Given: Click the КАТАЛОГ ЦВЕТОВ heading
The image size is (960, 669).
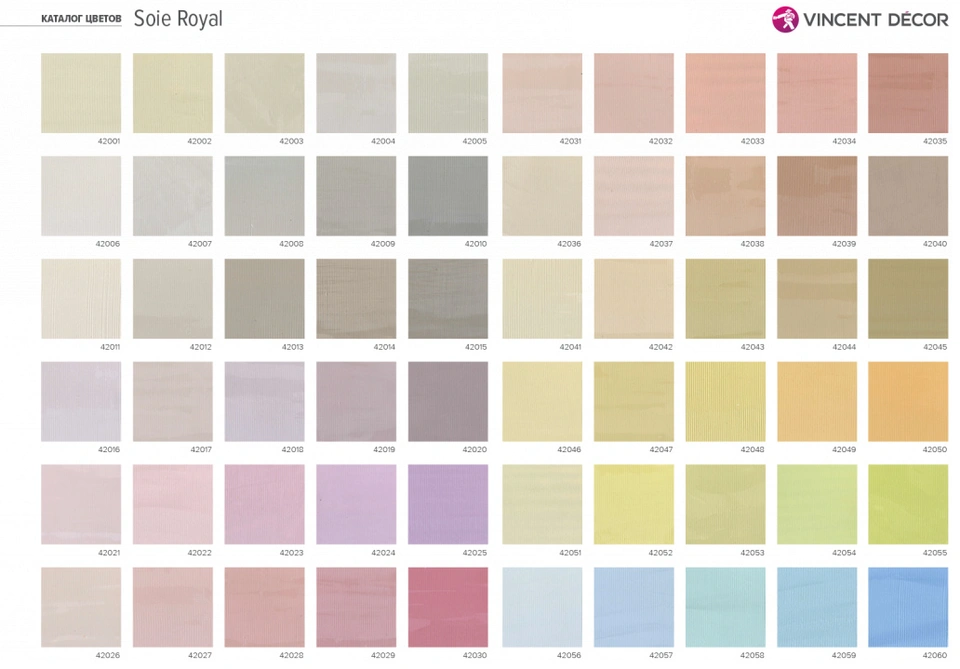Looking at the screenshot, I should pos(81,19).
